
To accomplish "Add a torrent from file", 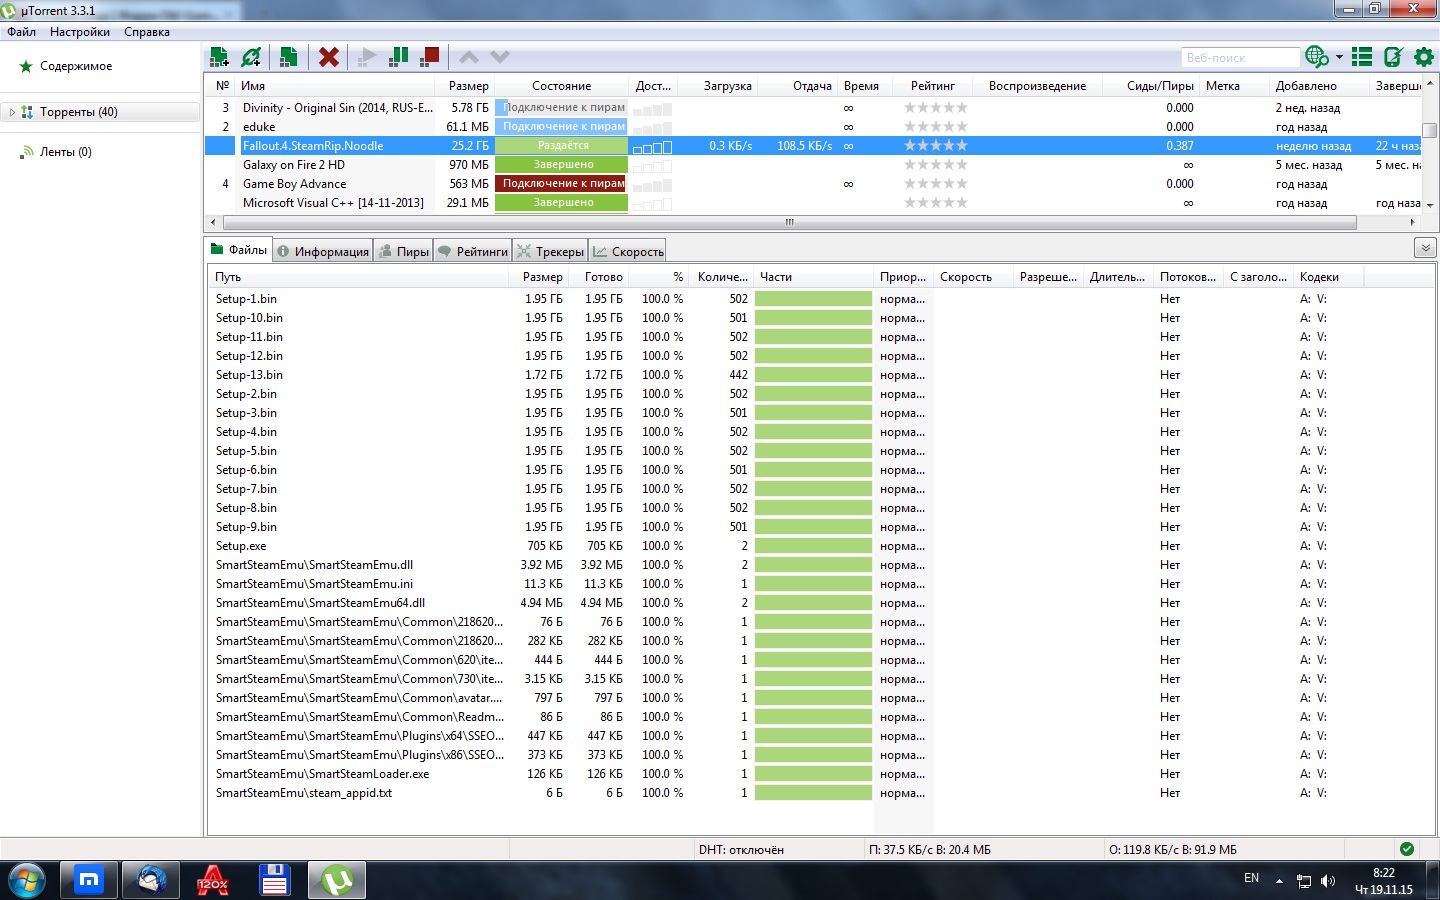I will coord(219,57).
